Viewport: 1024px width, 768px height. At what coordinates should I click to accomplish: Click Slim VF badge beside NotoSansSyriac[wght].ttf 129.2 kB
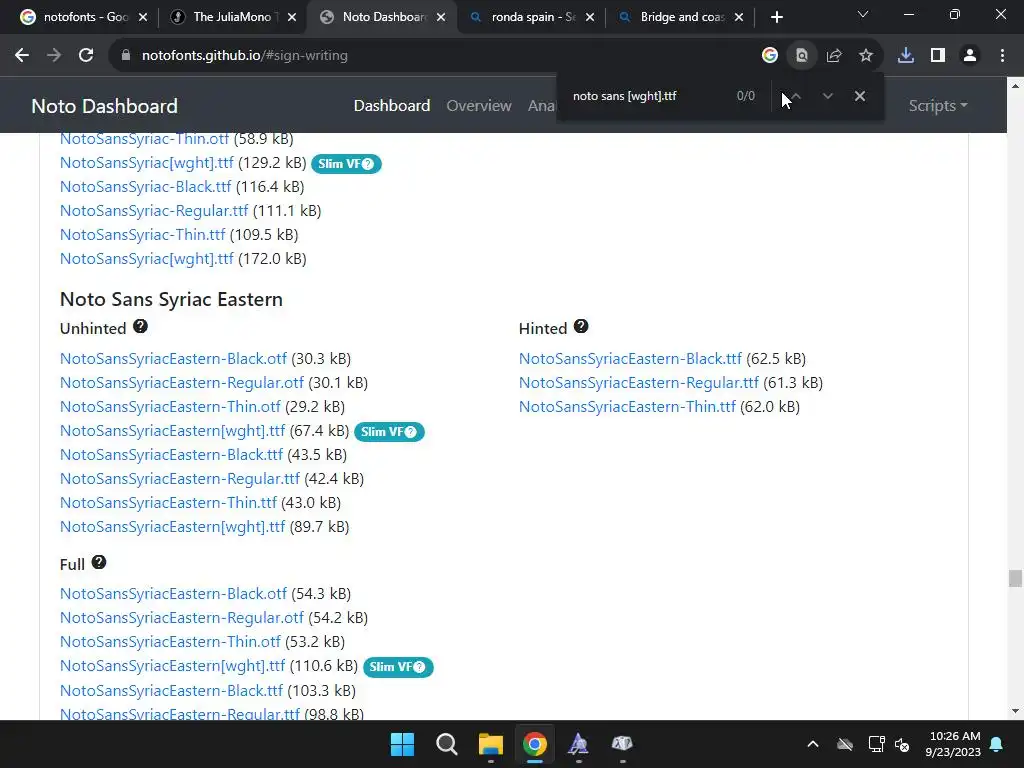point(346,164)
